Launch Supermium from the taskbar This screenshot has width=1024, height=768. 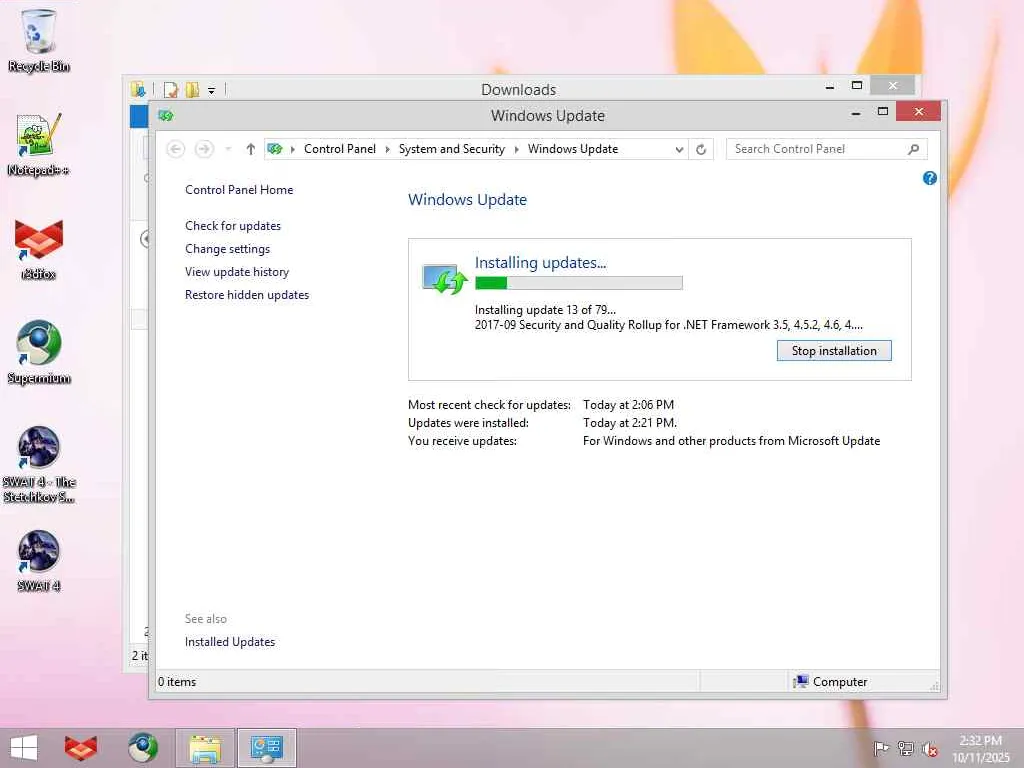[x=143, y=748]
